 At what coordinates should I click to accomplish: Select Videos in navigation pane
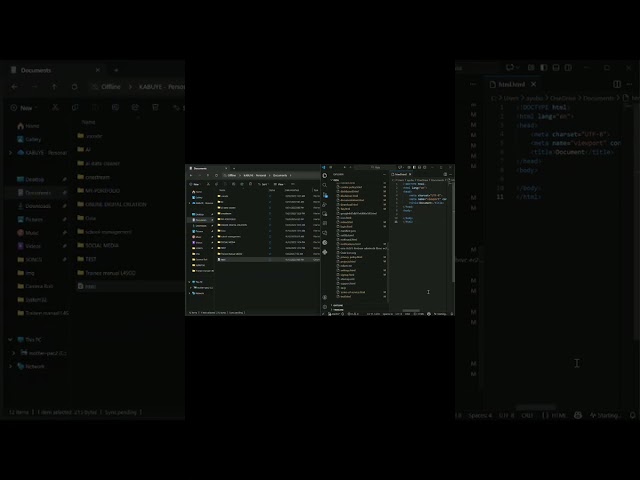[198, 242]
